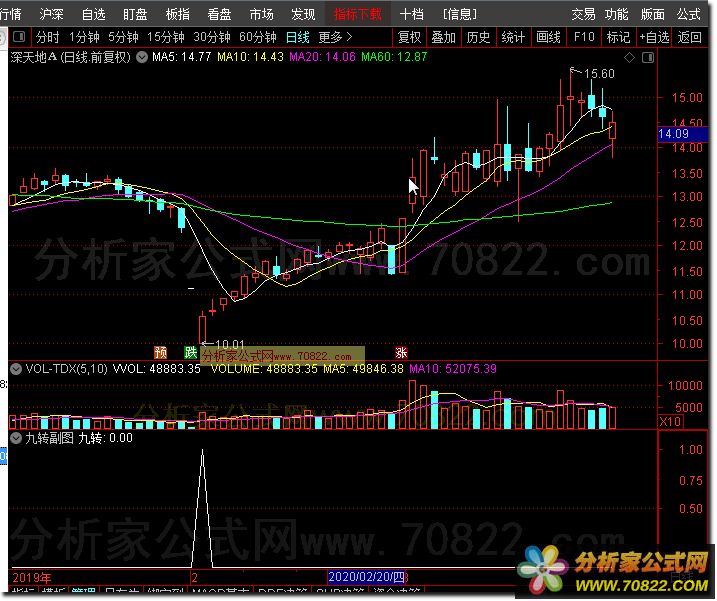
Task: Switch to the 日线 daily chart tab
Action: coord(297,37)
